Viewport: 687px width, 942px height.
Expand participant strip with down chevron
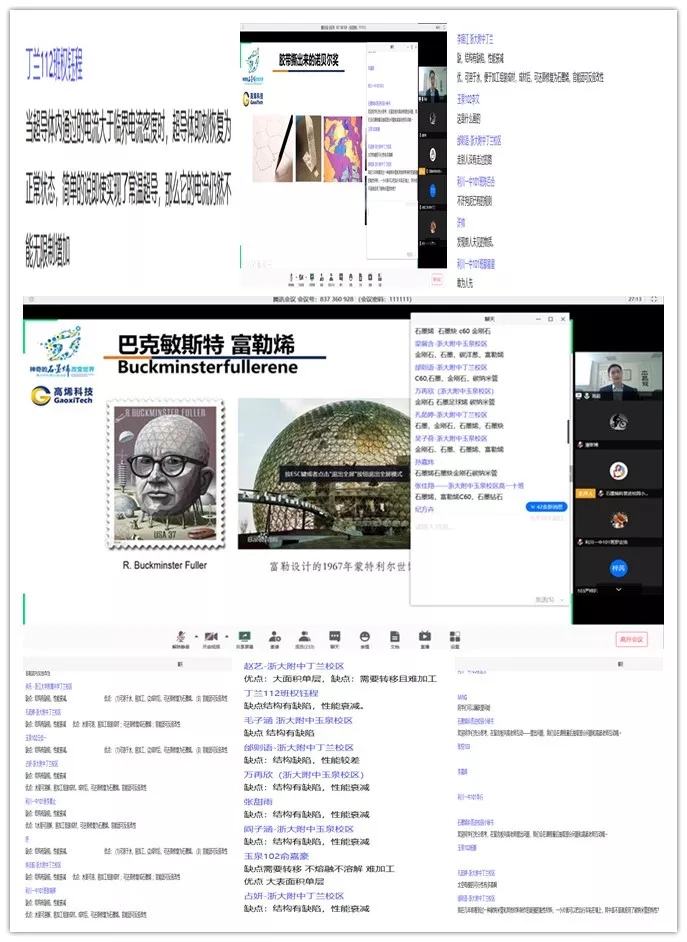coord(619,590)
